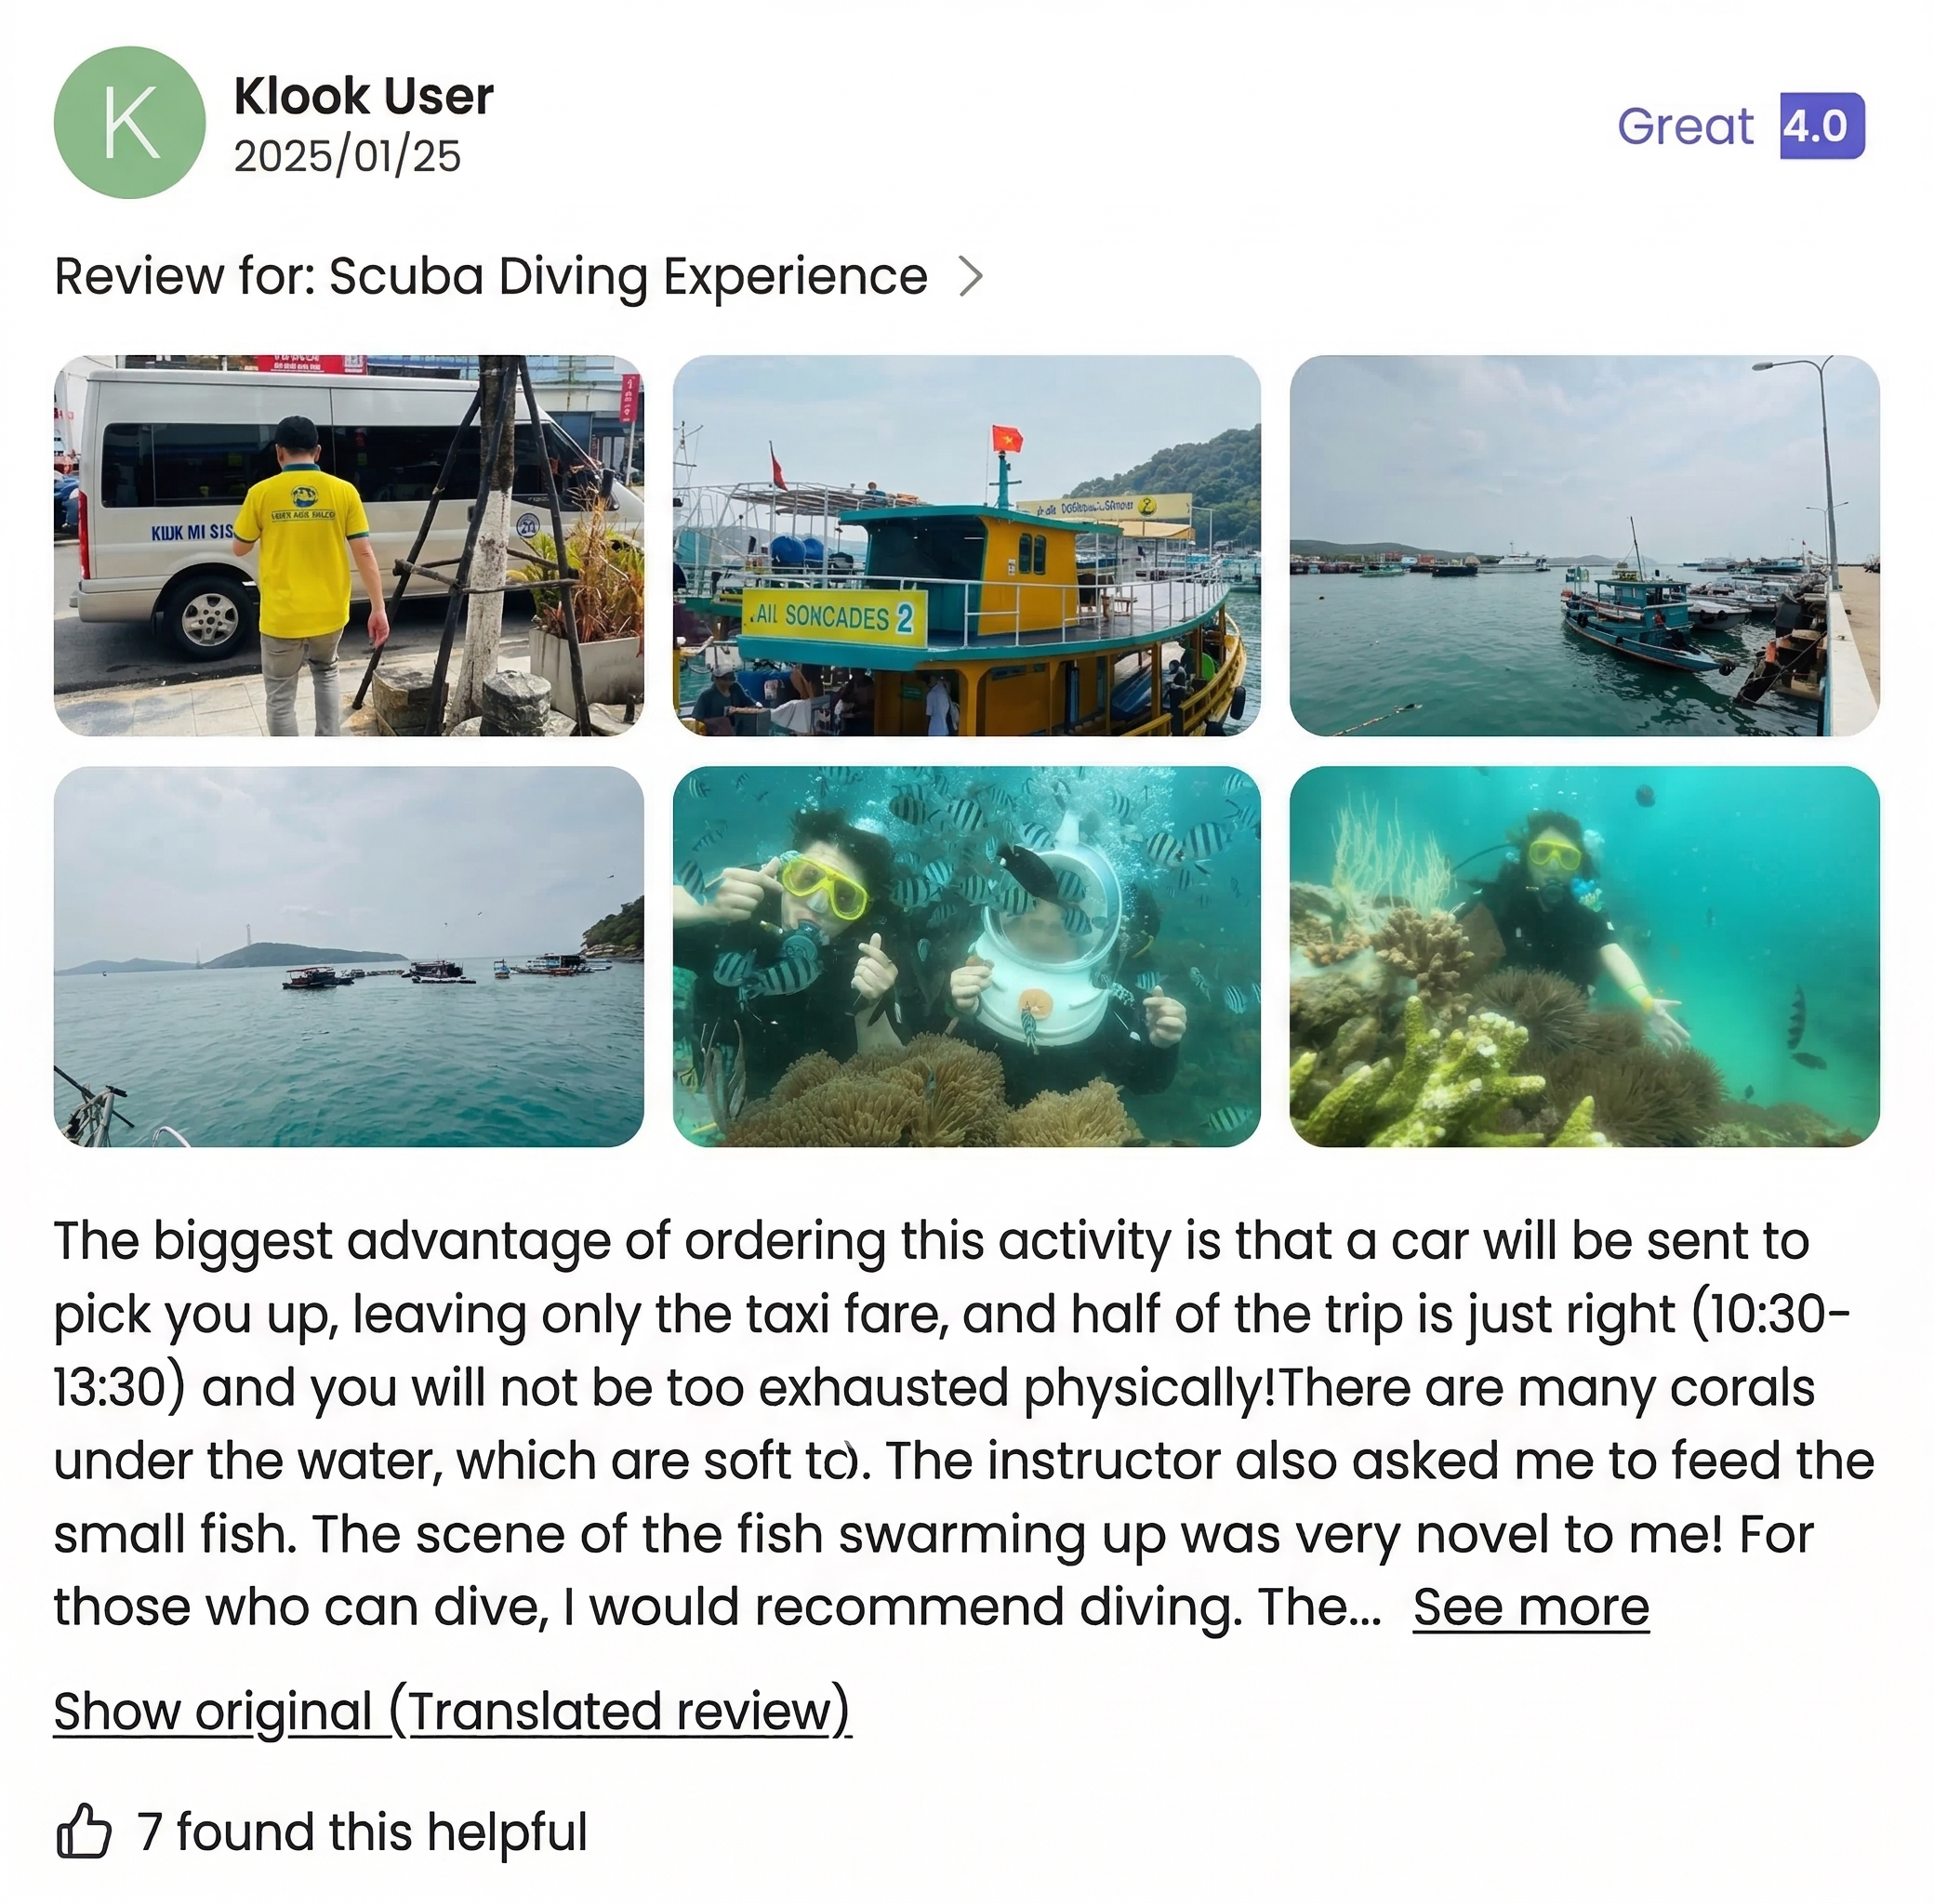Image resolution: width=1934 pixels, height=1904 pixels.
Task: Show original translated review text
Action: click(452, 1711)
